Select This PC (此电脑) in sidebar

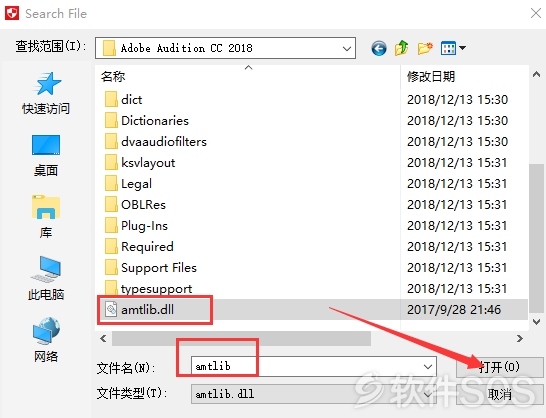point(46,279)
